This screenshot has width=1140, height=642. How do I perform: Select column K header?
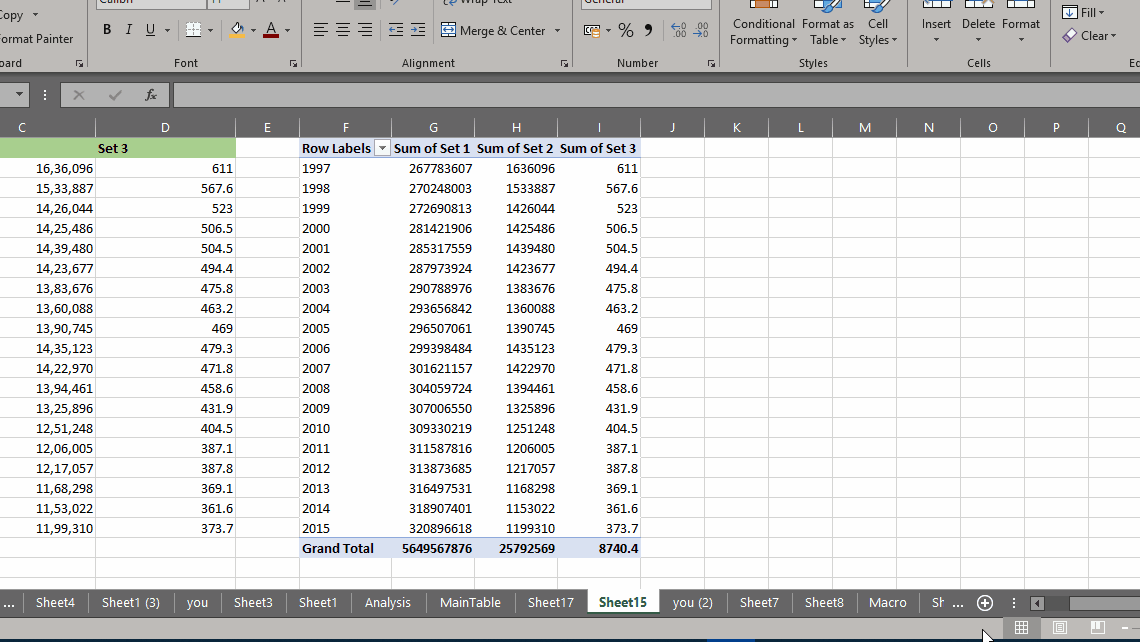coord(736,128)
